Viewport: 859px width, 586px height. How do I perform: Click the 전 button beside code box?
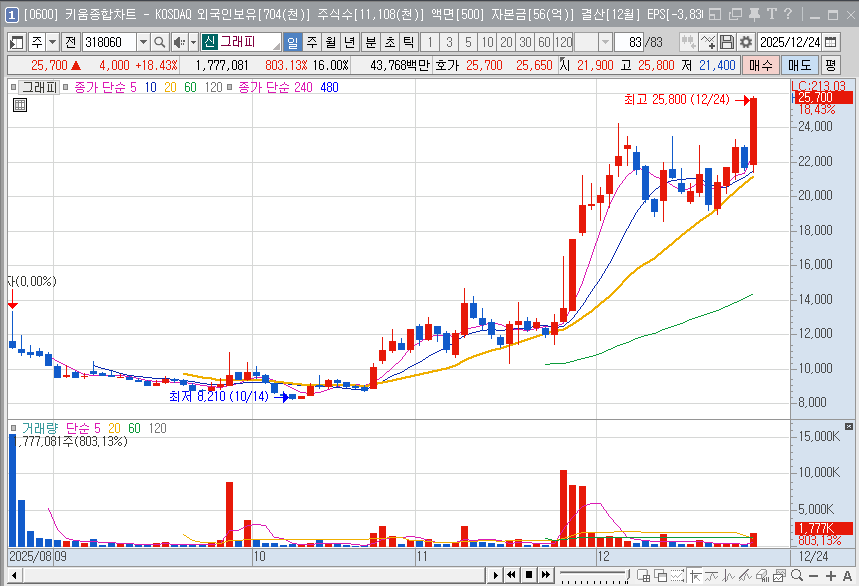point(71,42)
